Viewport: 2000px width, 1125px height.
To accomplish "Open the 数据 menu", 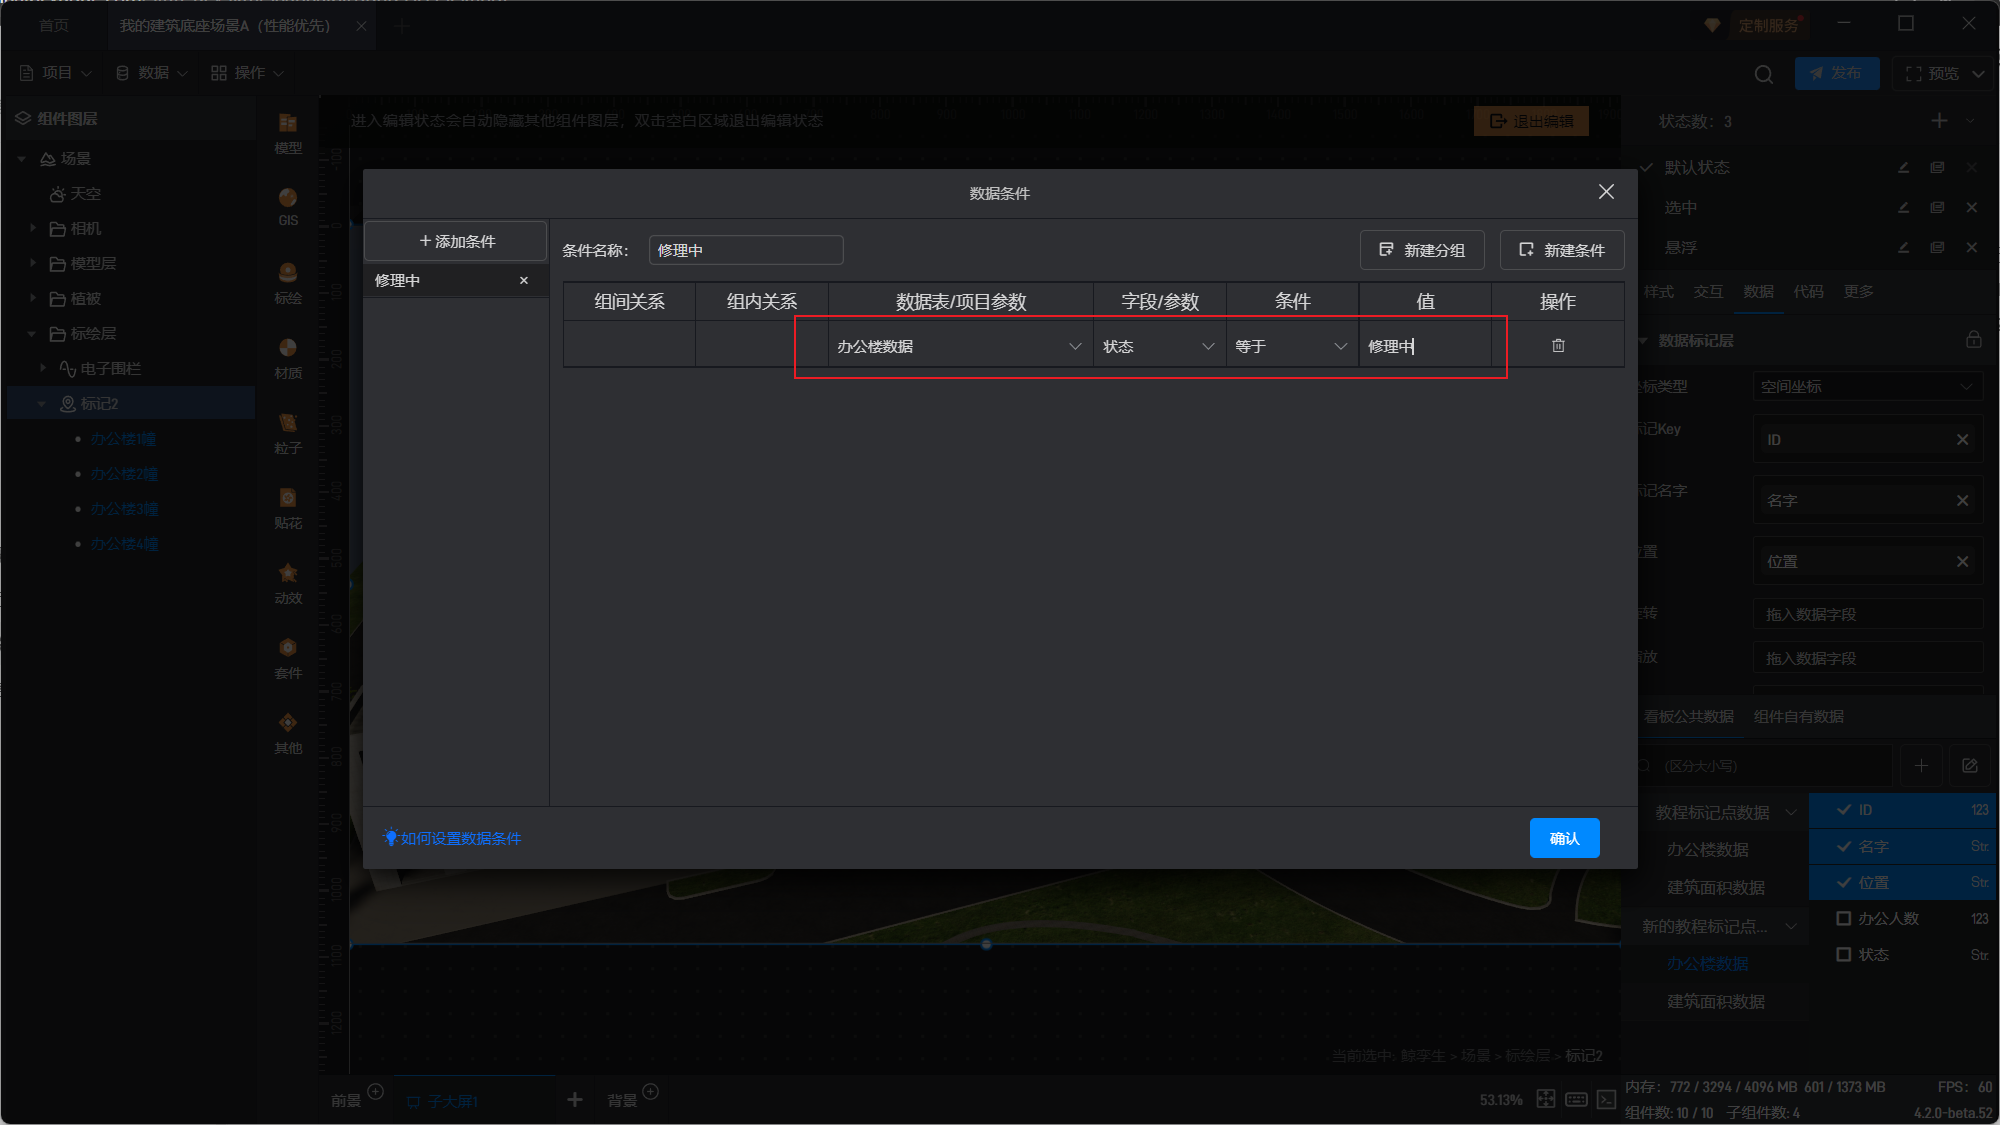I will (152, 73).
